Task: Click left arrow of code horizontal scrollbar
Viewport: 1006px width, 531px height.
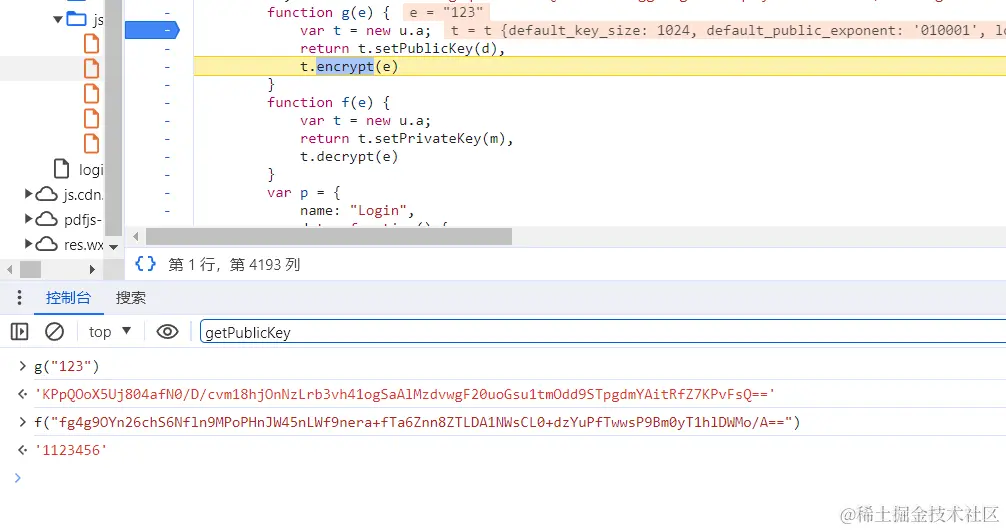Action: click(x=135, y=237)
